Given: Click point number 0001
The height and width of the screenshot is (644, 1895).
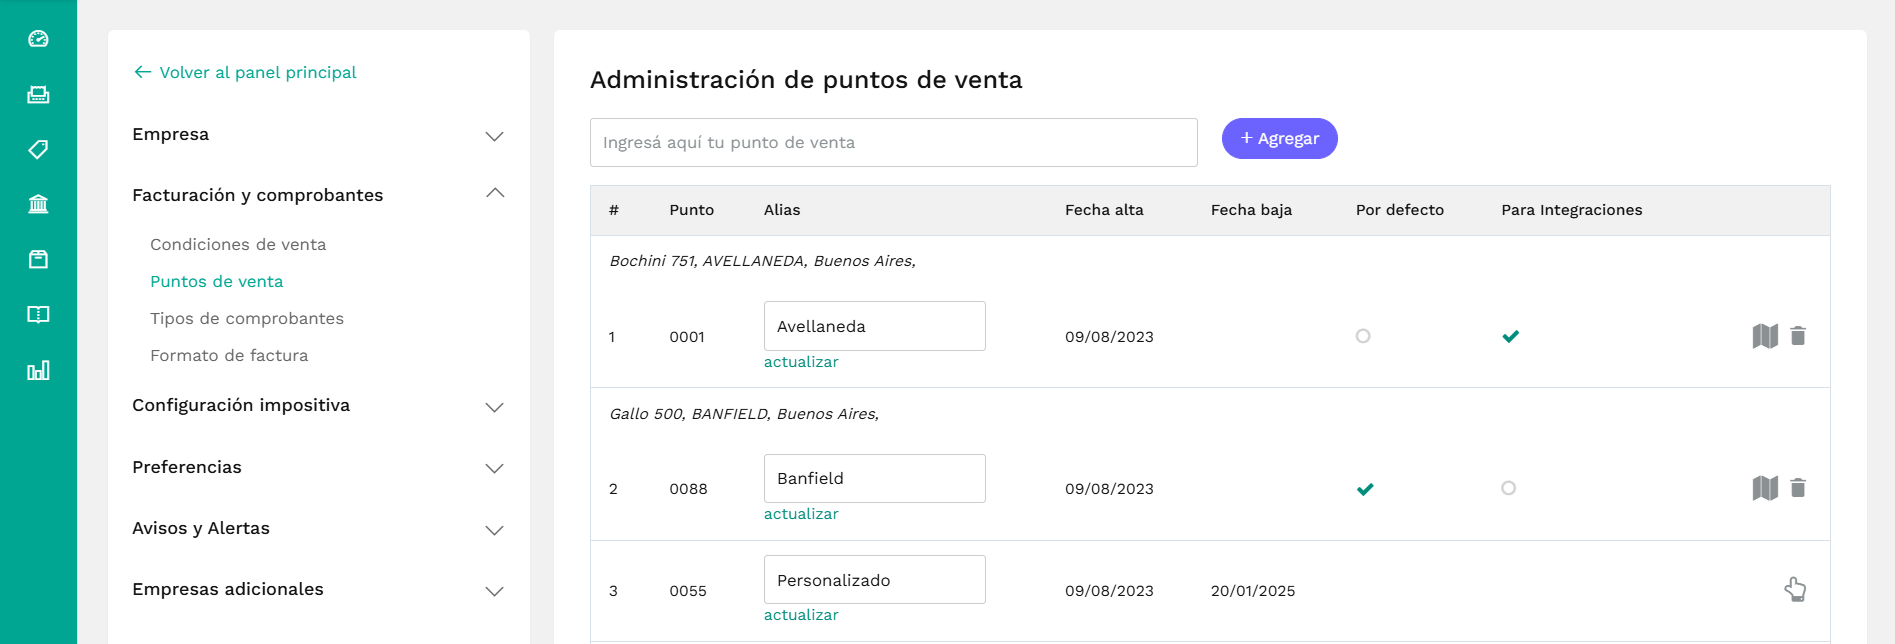Looking at the screenshot, I should tap(687, 337).
